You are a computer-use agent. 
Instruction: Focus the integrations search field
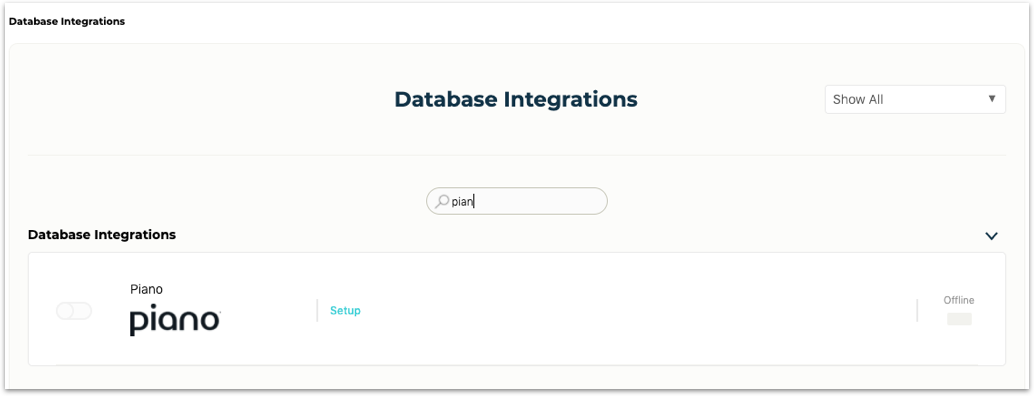516,201
